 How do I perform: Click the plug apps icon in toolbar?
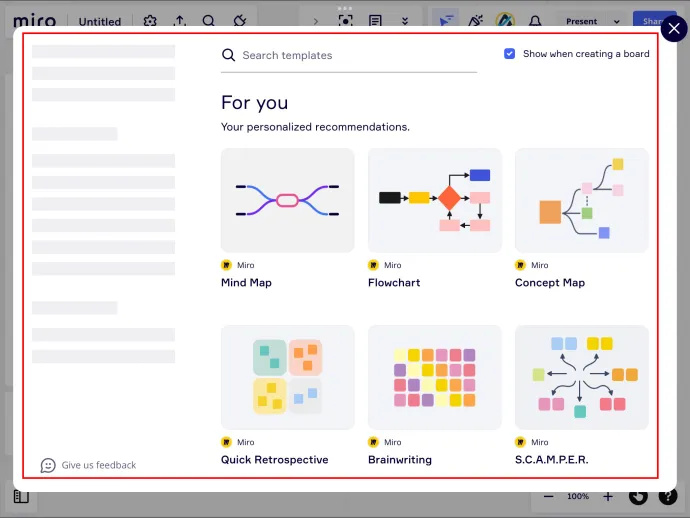tap(239, 21)
